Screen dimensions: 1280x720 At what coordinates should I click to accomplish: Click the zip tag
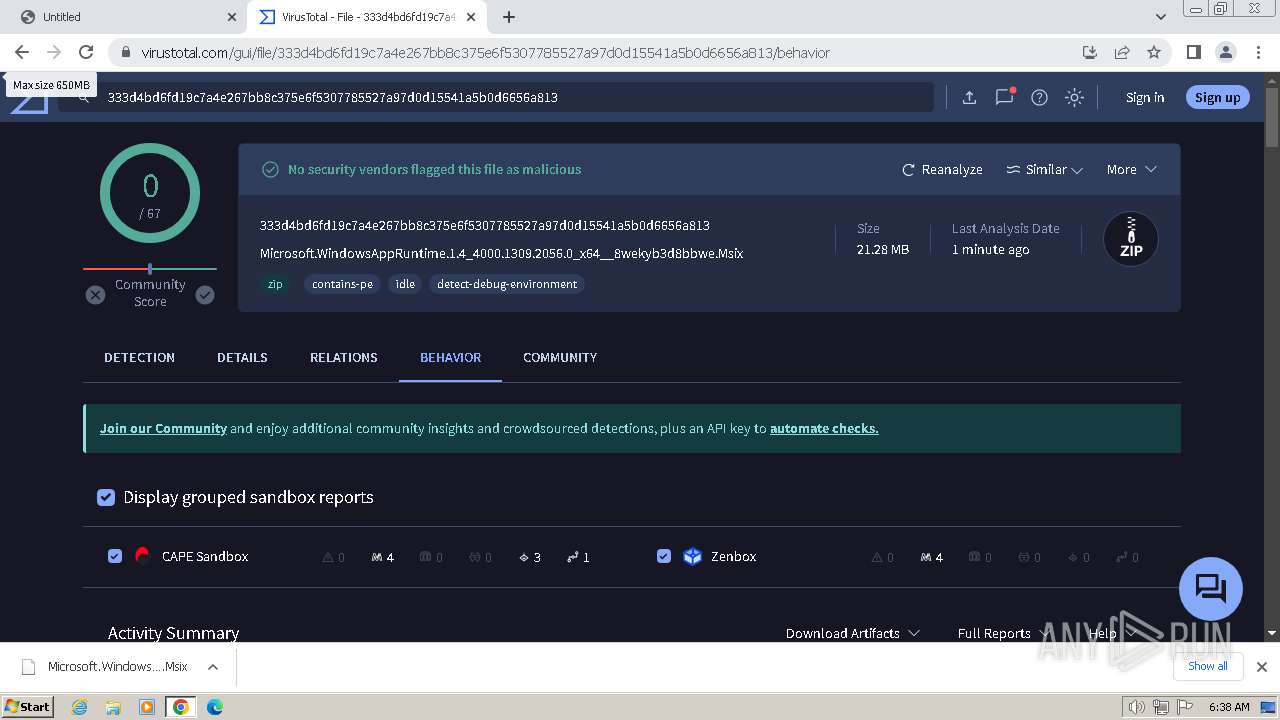coord(275,284)
